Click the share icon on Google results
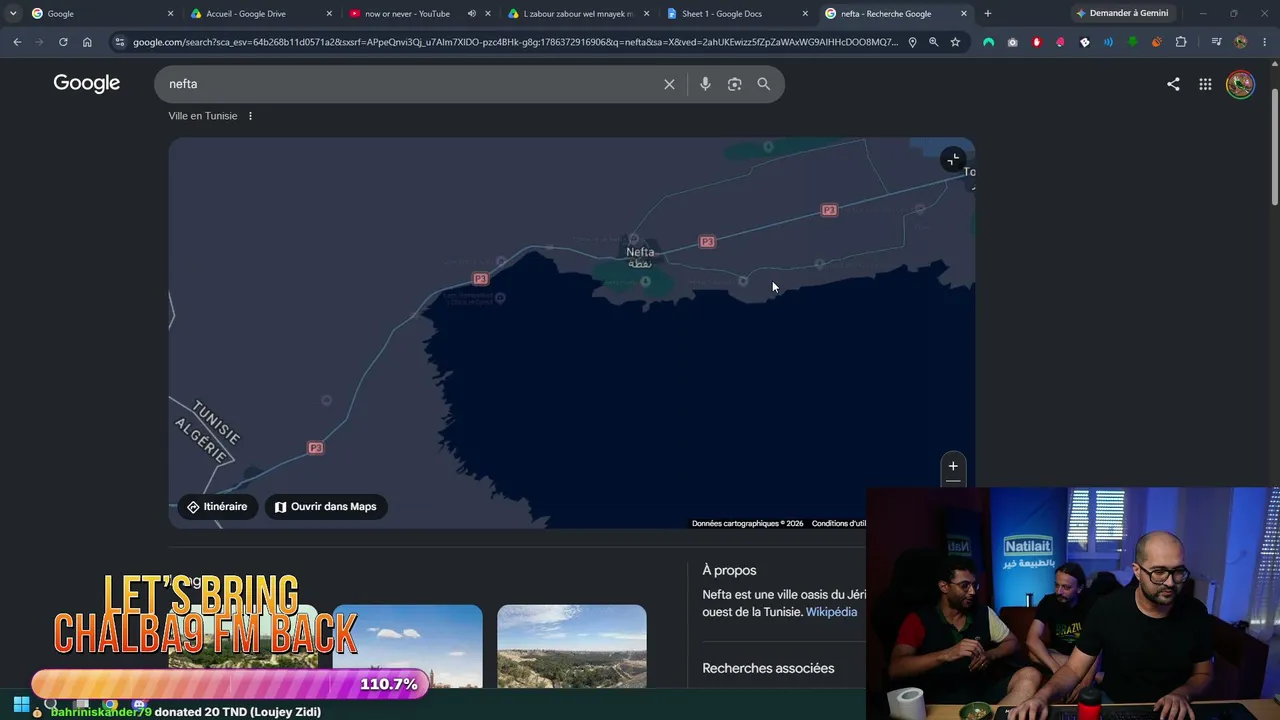 (x=1173, y=84)
